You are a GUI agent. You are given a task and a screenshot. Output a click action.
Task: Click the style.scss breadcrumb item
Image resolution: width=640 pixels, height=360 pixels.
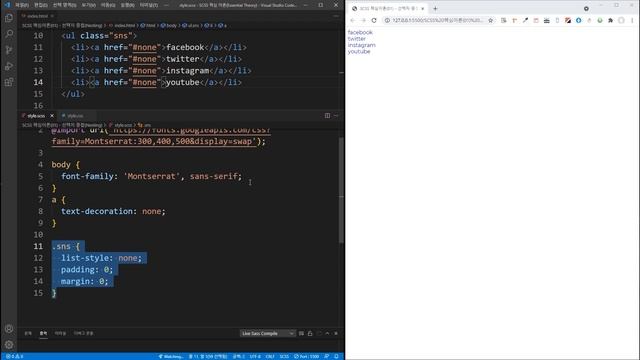pos(120,125)
